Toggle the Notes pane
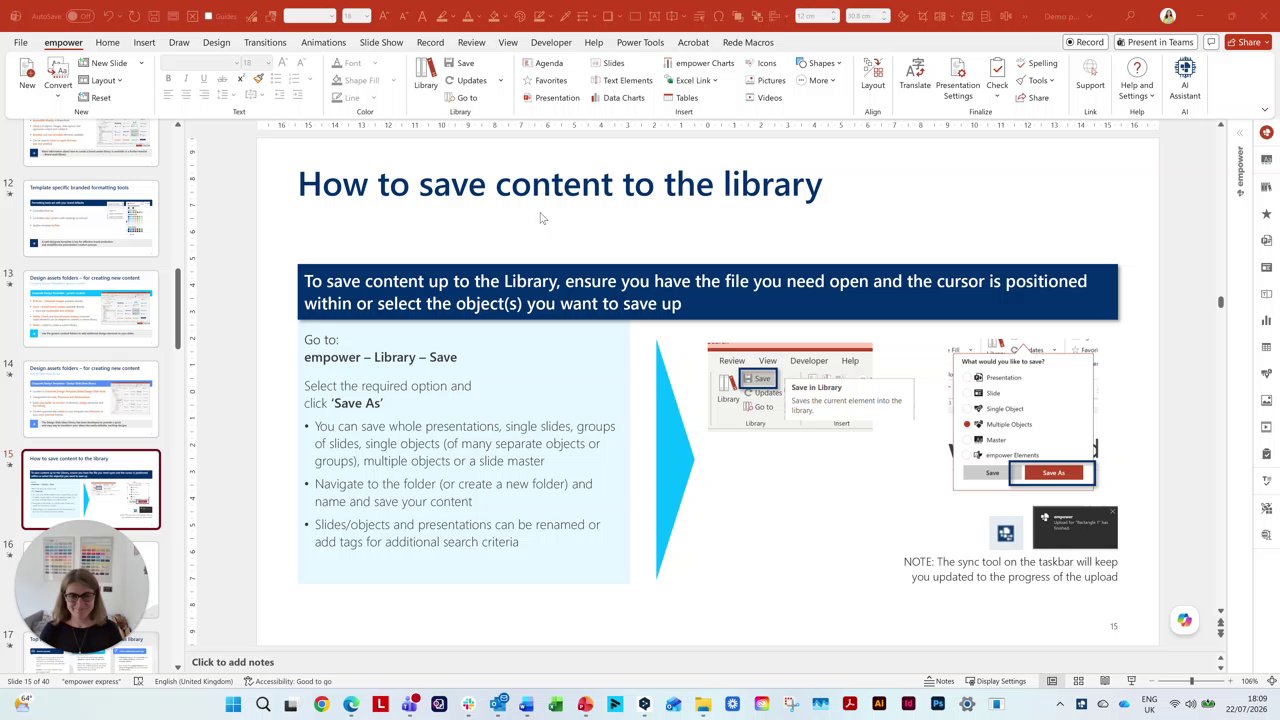 pos(938,681)
